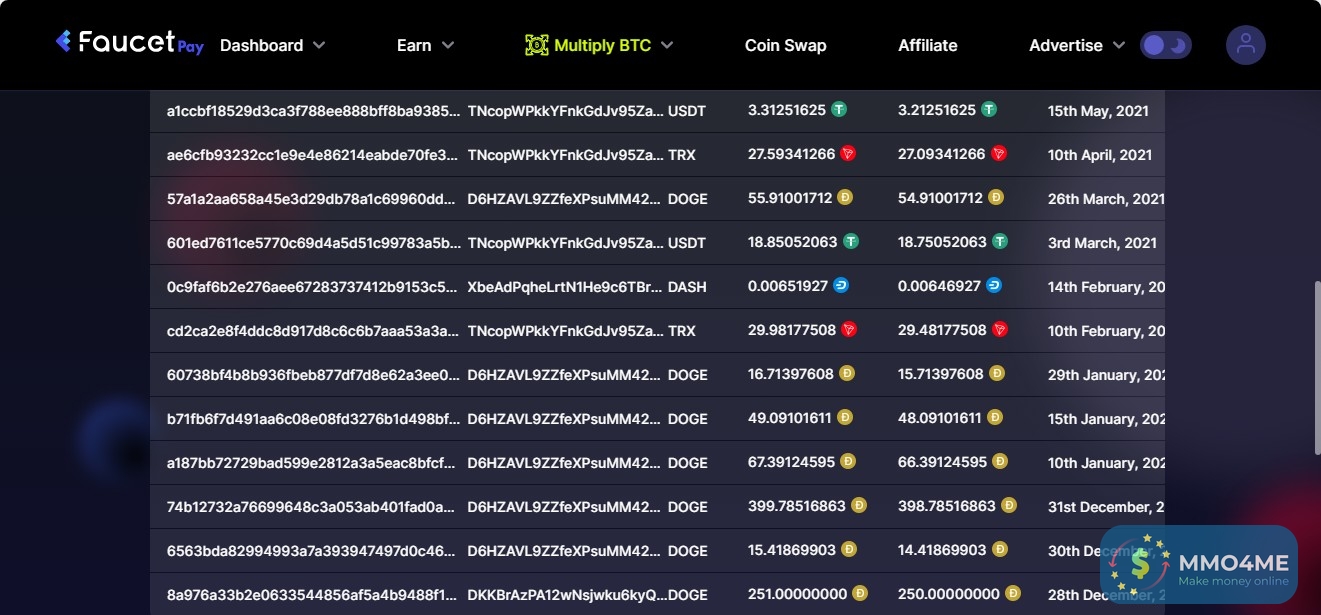Click DASH coin icon beside 0.00651927
Viewport: 1321px width, 615px height.
[x=841, y=285]
